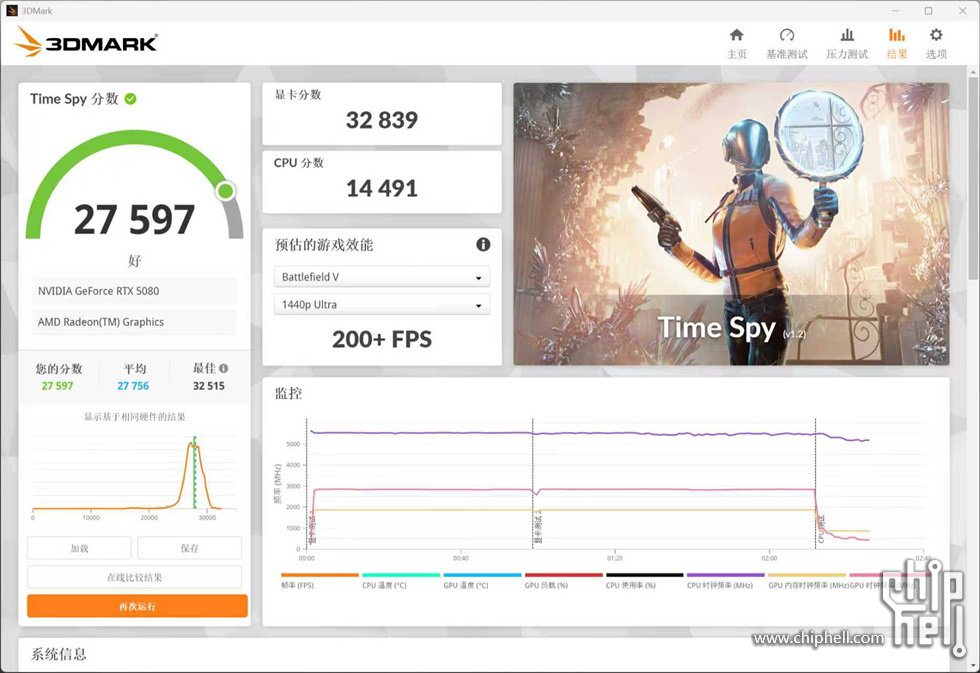The image size is (980, 673).
Task: Click the blue GPU 温度 legend swatch
Action: (482, 575)
